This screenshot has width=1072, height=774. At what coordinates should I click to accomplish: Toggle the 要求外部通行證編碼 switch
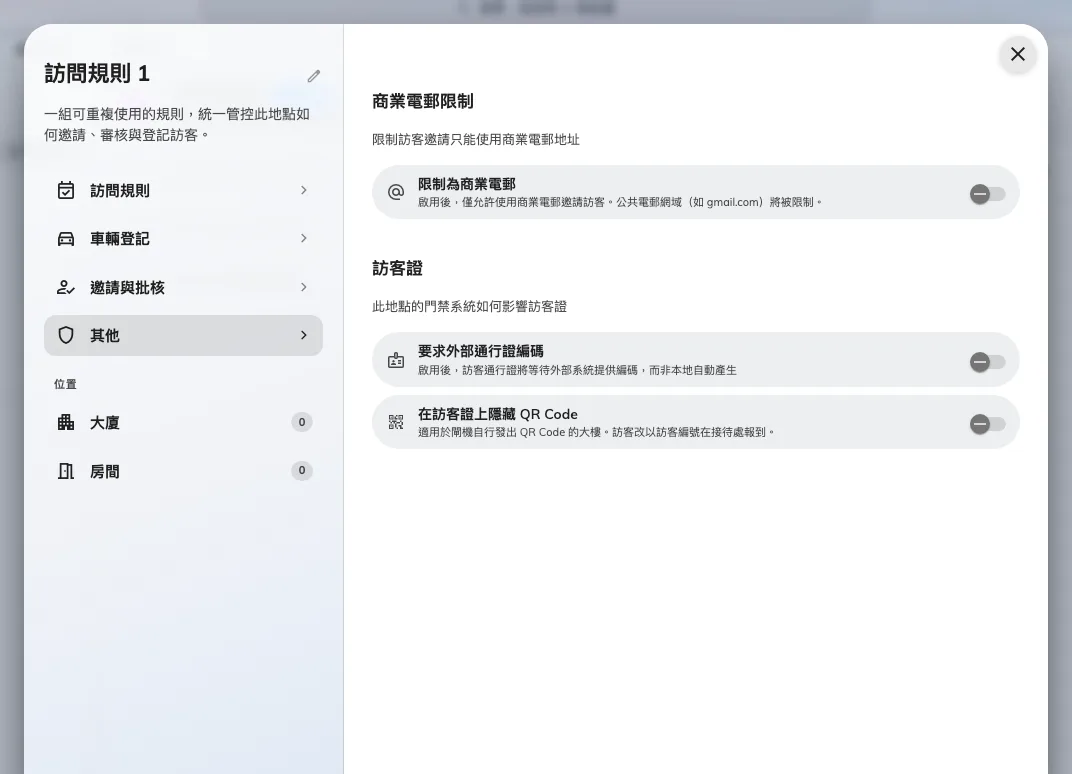click(988, 362)
